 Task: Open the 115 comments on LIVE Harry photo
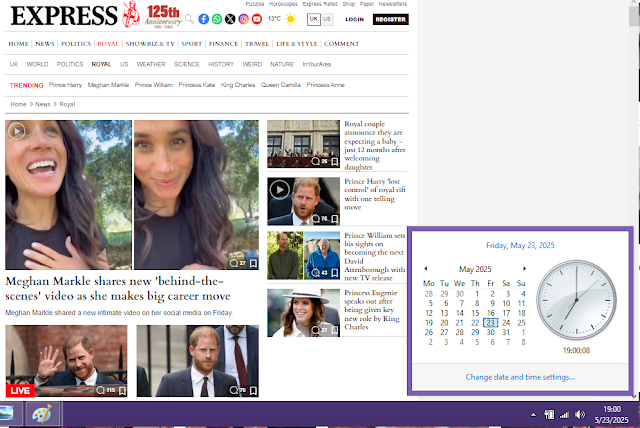coord(106,390)
